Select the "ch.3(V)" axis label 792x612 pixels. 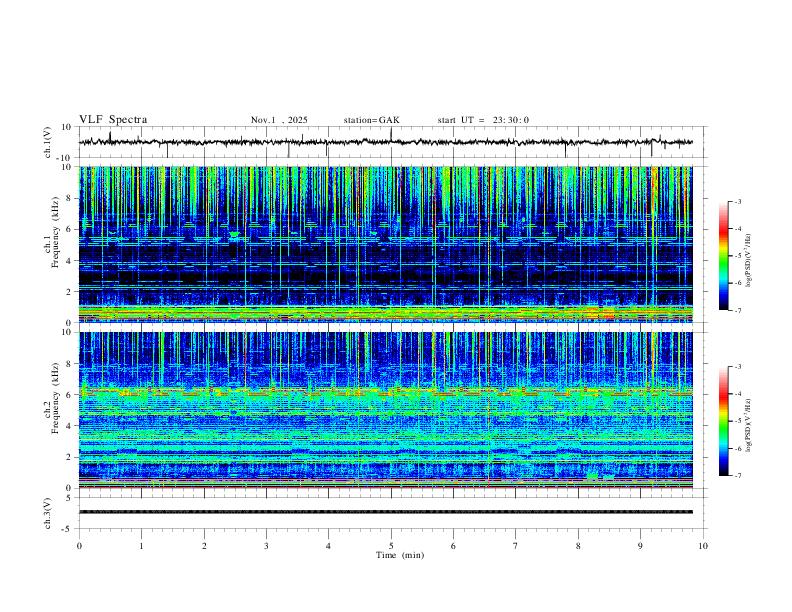tap(48, 513)
